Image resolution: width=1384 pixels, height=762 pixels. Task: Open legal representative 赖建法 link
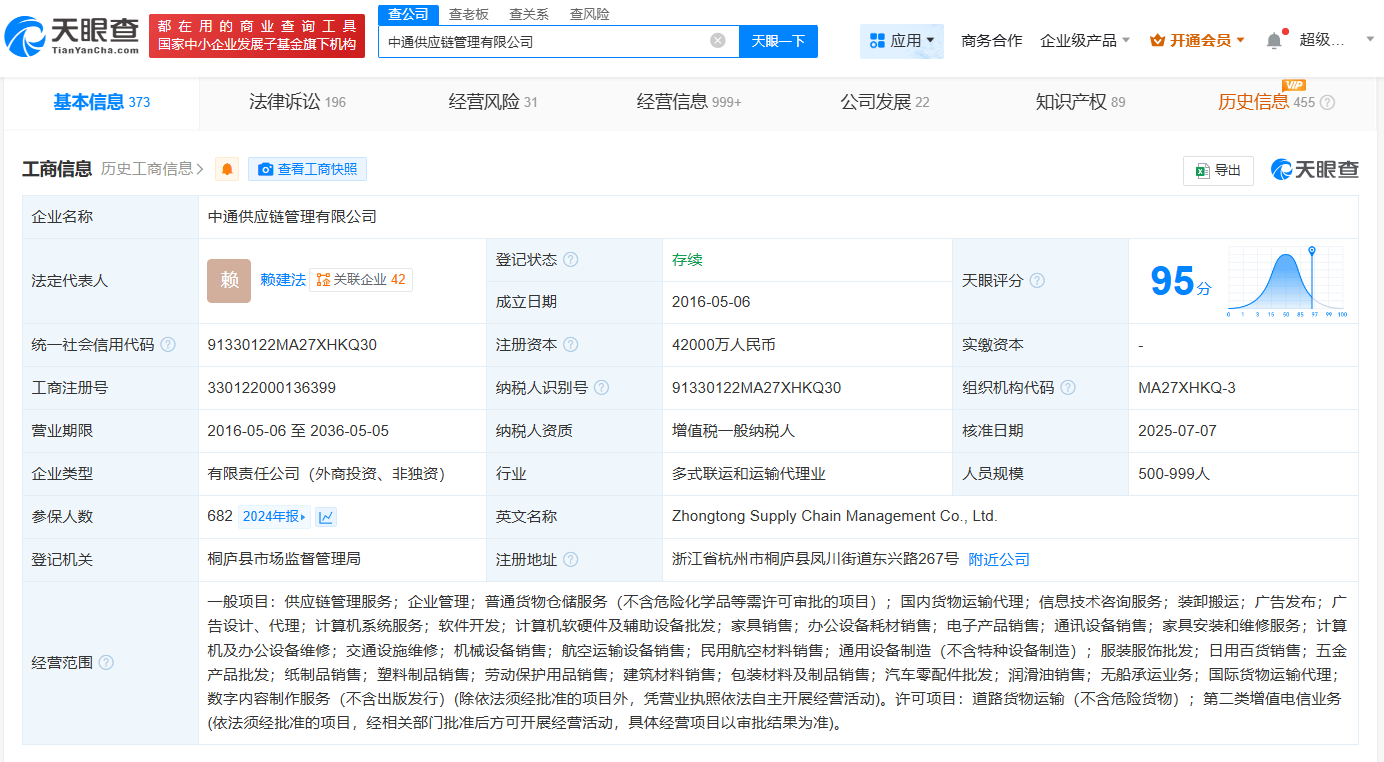click(283, 280)
